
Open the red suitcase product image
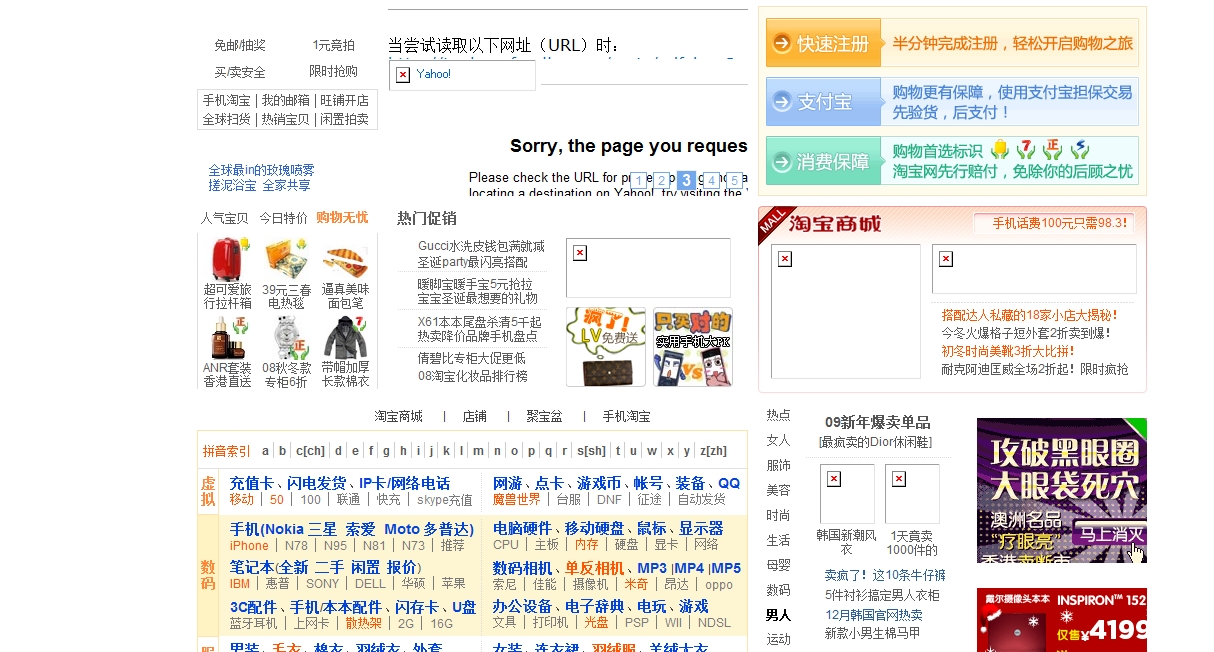coord(227,259)
